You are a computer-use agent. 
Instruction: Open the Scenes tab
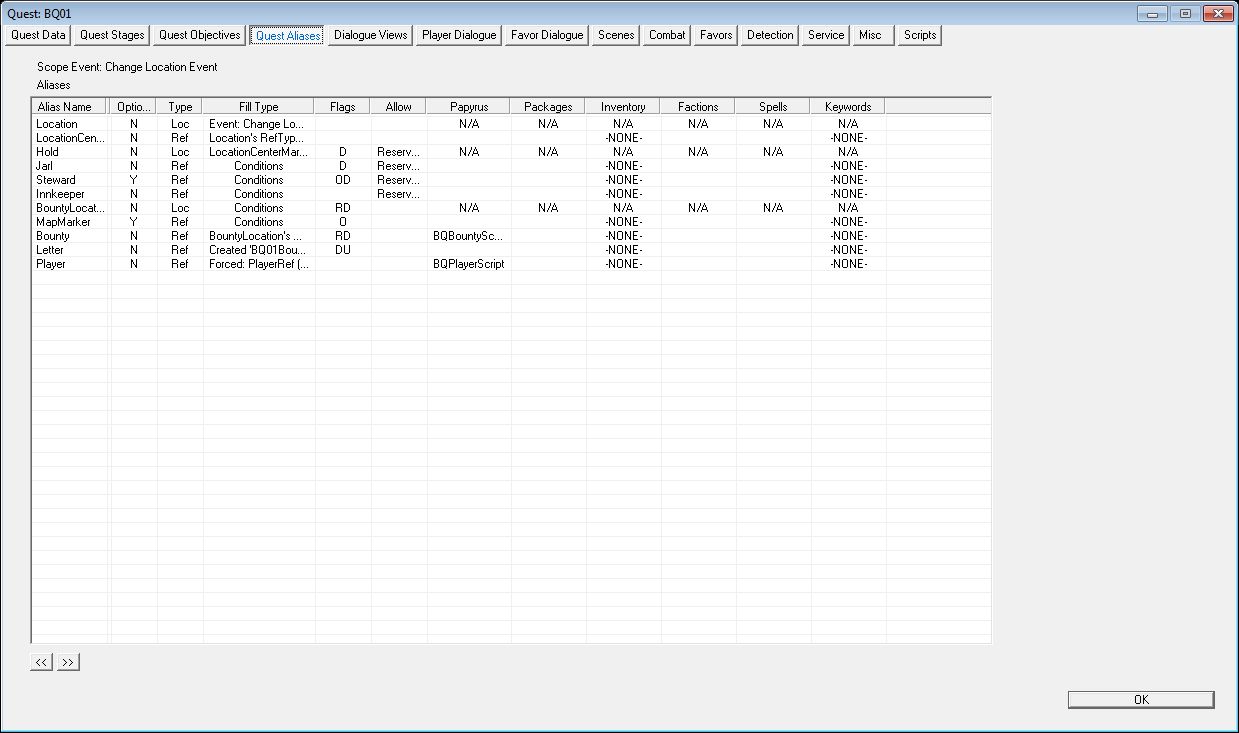616,35
